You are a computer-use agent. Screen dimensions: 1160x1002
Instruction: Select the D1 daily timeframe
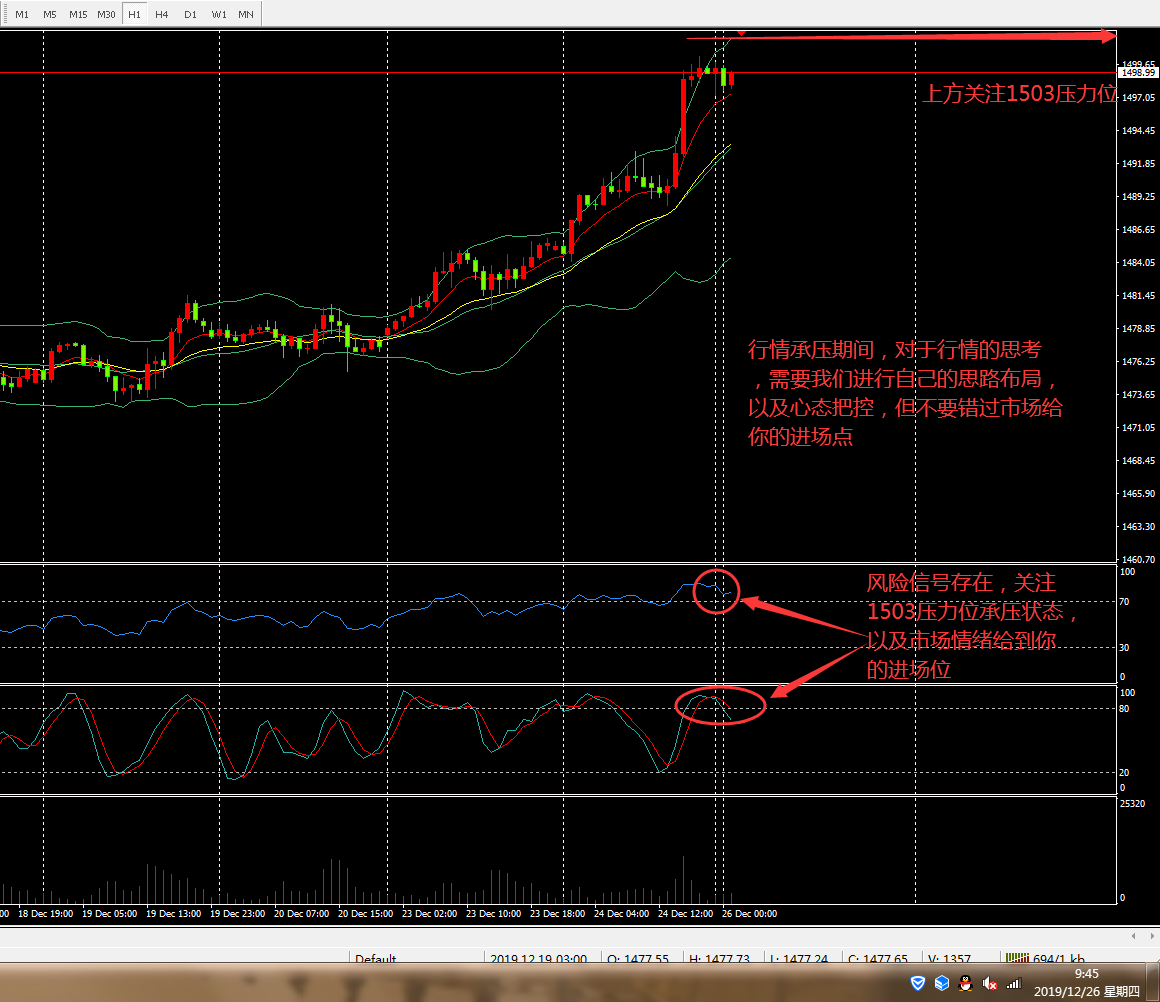(190, 14)
